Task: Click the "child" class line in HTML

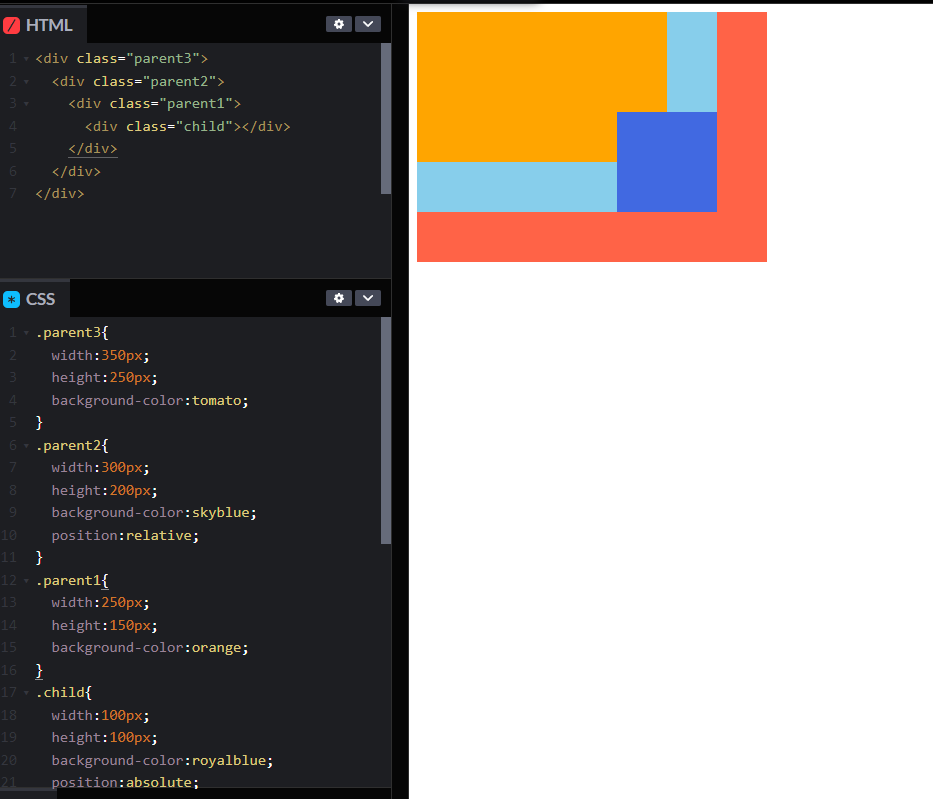Action: pyautogui.click(x=187, y=126)
